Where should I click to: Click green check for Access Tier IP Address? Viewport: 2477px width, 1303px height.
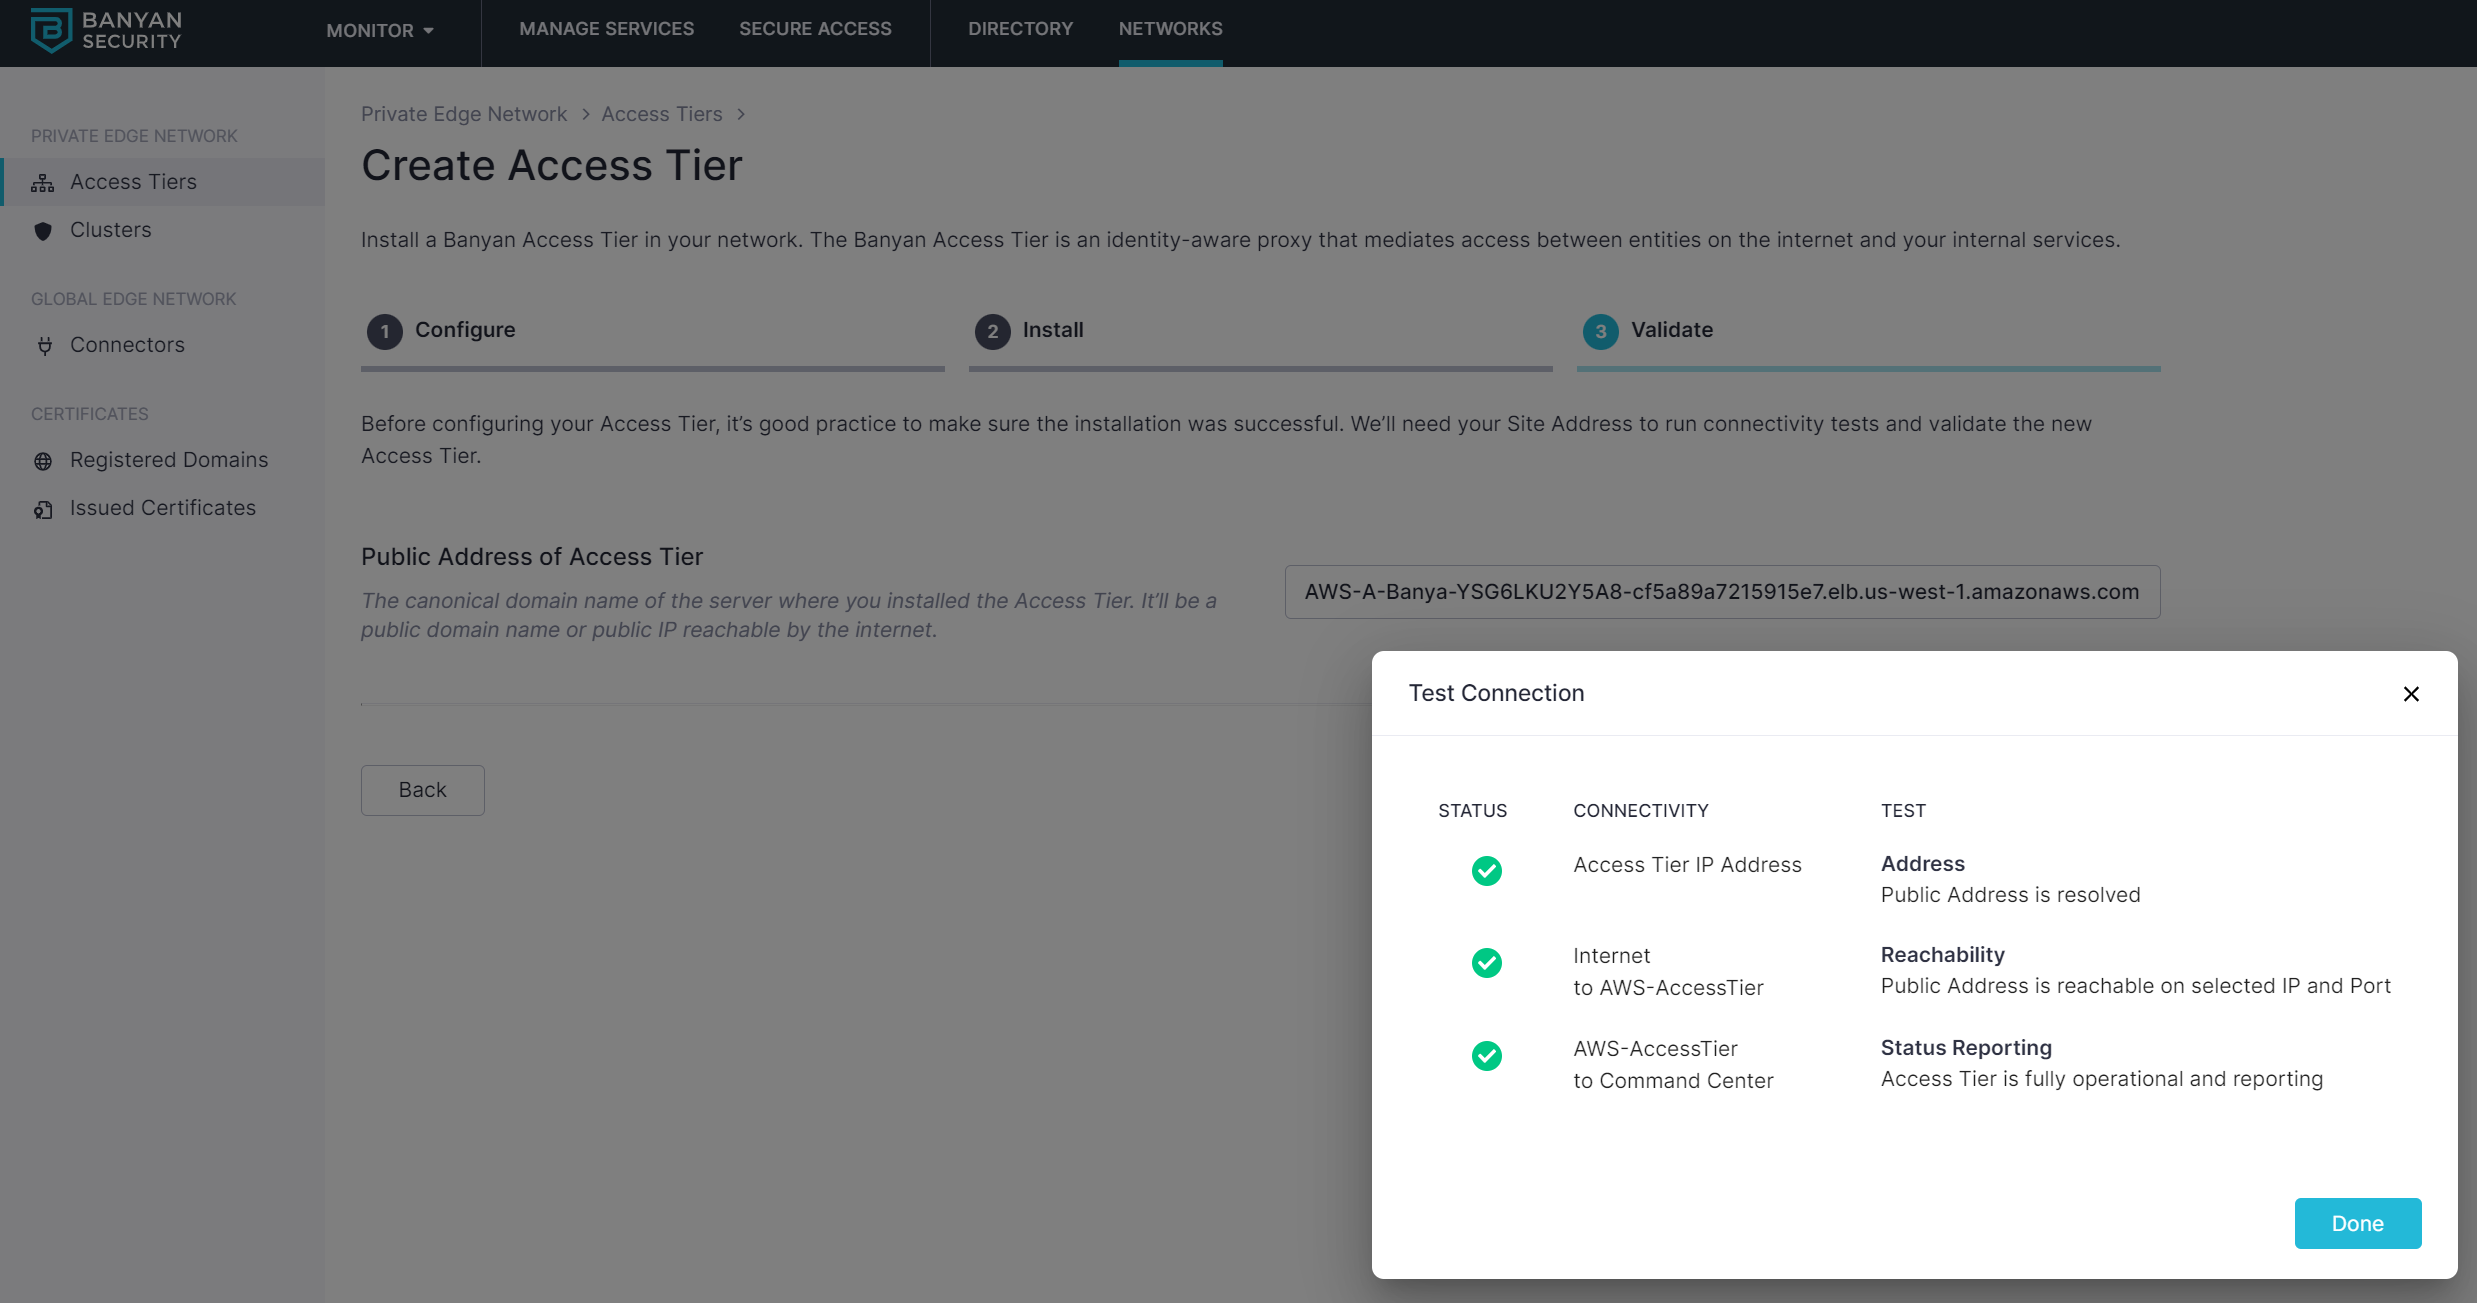tap(1486, 870)
